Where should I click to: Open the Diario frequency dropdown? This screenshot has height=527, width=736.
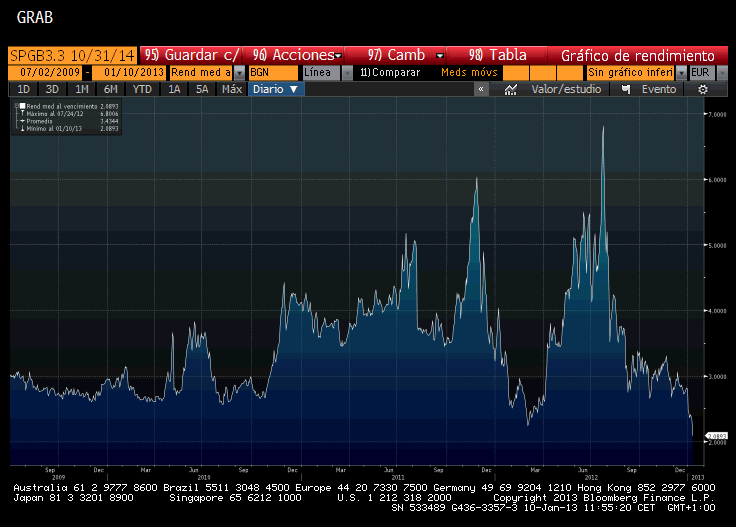(276, 89)
